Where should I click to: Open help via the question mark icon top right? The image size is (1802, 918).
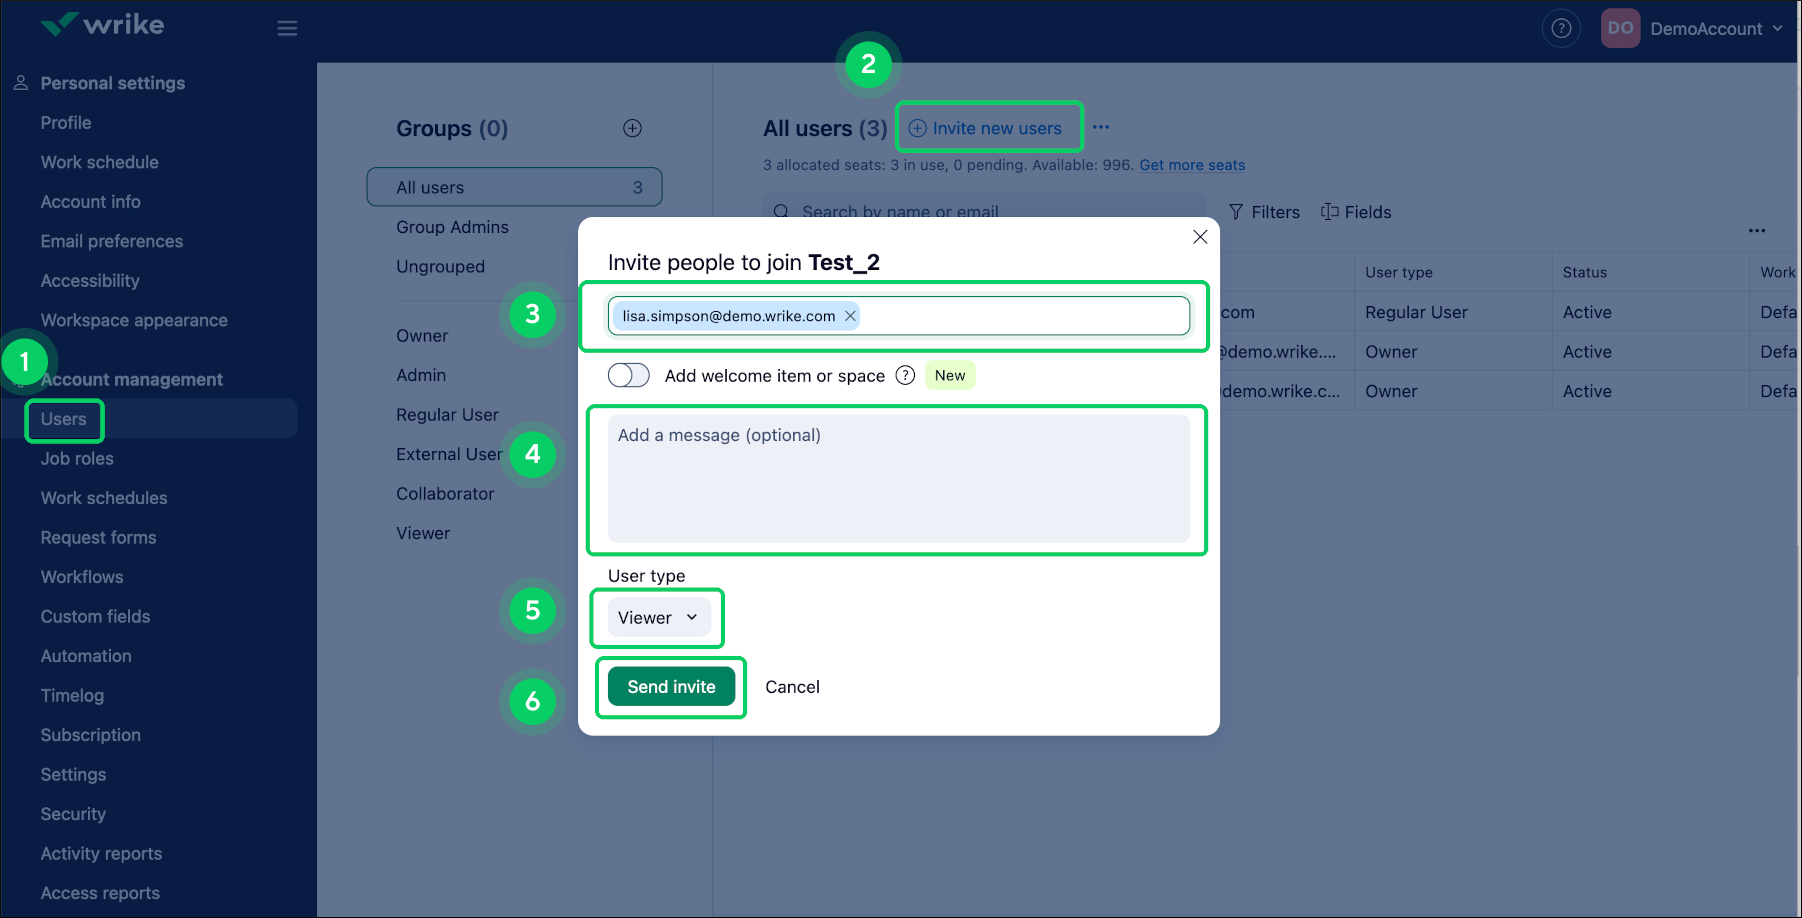[x=1561, y=28]
